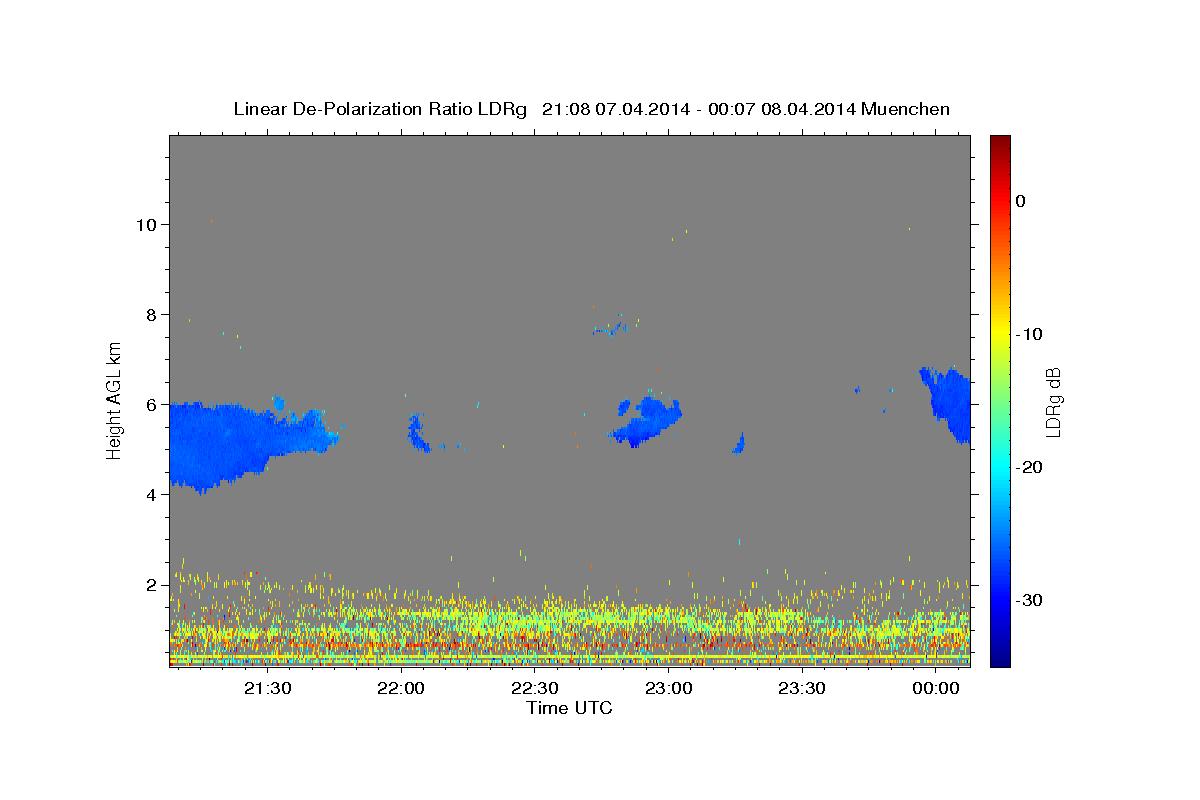Screen dimensions: 1200x800
Task: Click the dark blue bottom of the colorbar
Action: (1000, 658)
